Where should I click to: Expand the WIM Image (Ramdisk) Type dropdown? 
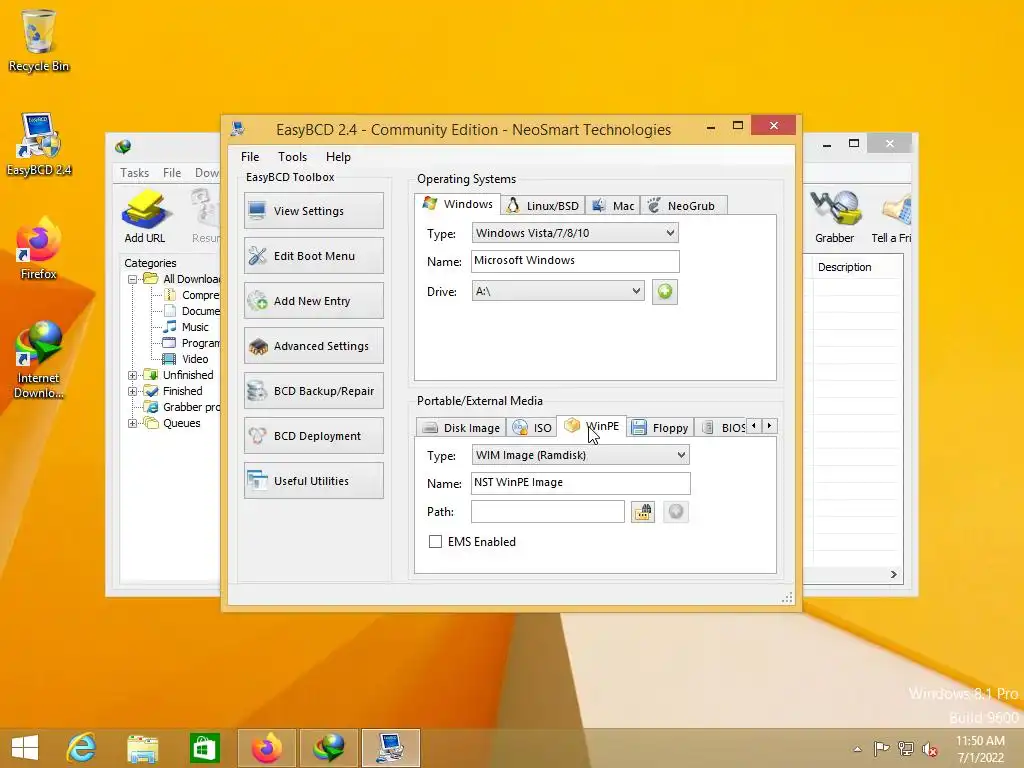click(580, 455)
